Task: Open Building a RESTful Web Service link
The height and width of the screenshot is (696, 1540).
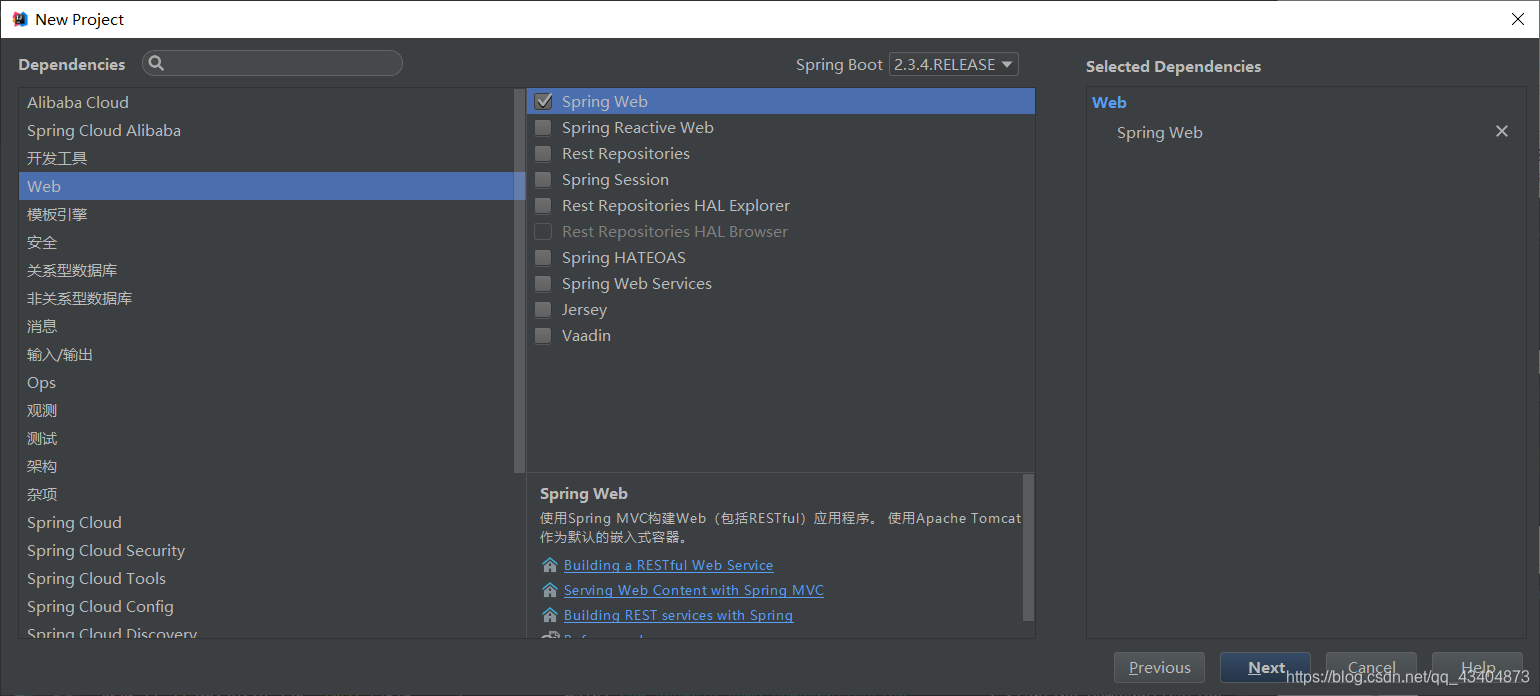Action: pyautogui.click(x=668, y=565)
